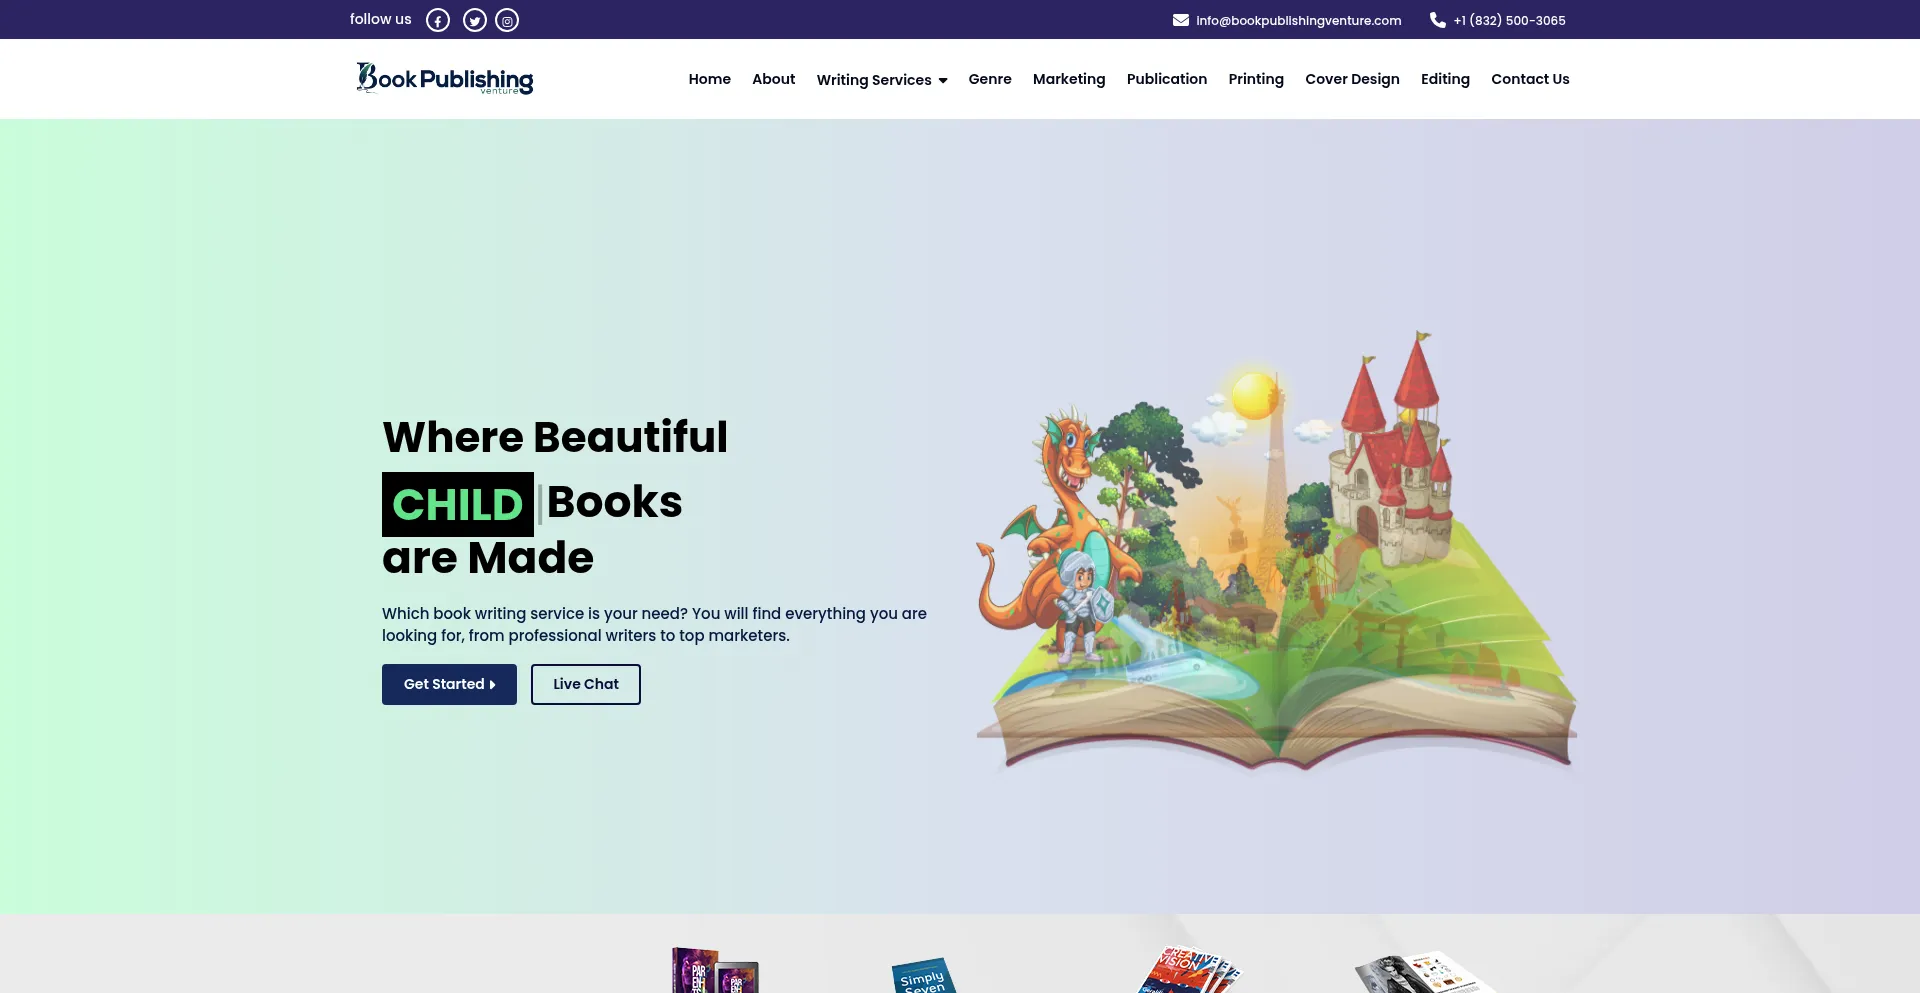Click the open storybook dragon illustration

point(1276,552)
